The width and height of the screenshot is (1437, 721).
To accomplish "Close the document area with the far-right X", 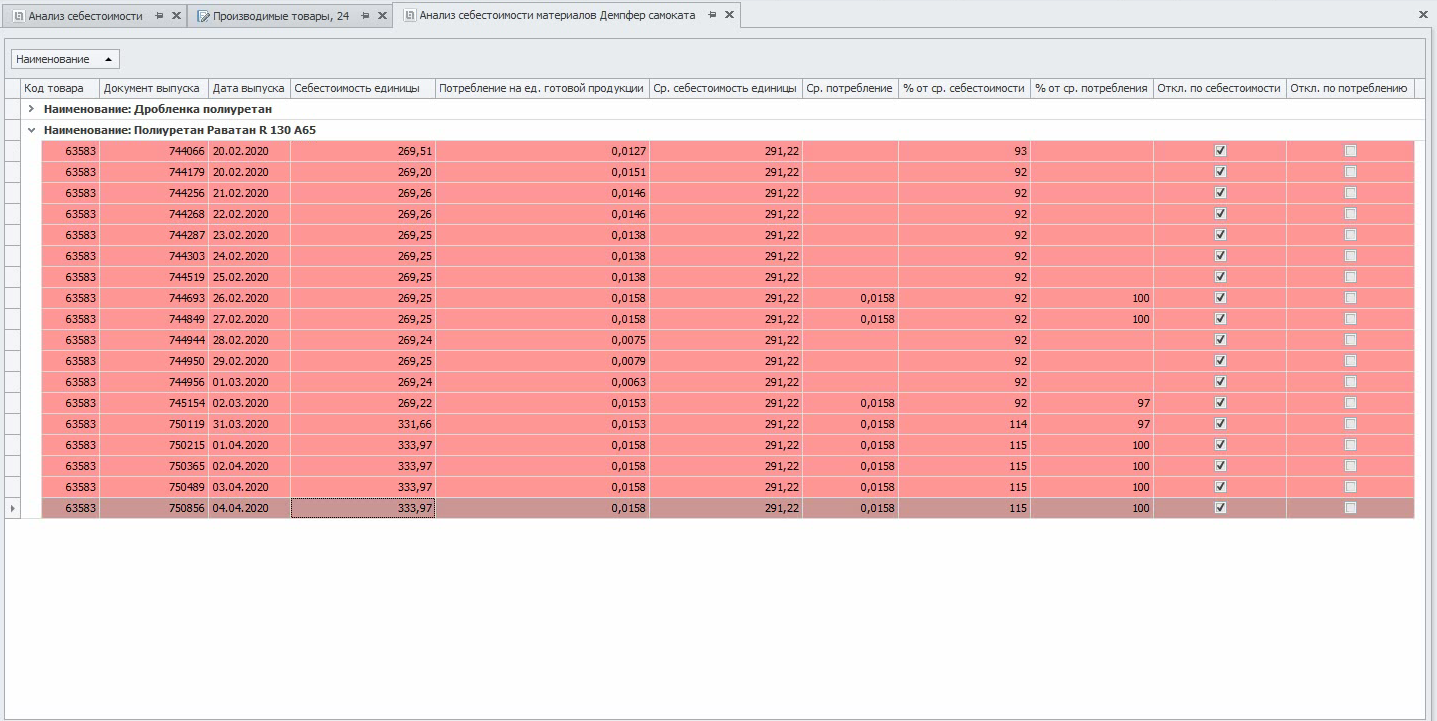I will (1423, 15).
